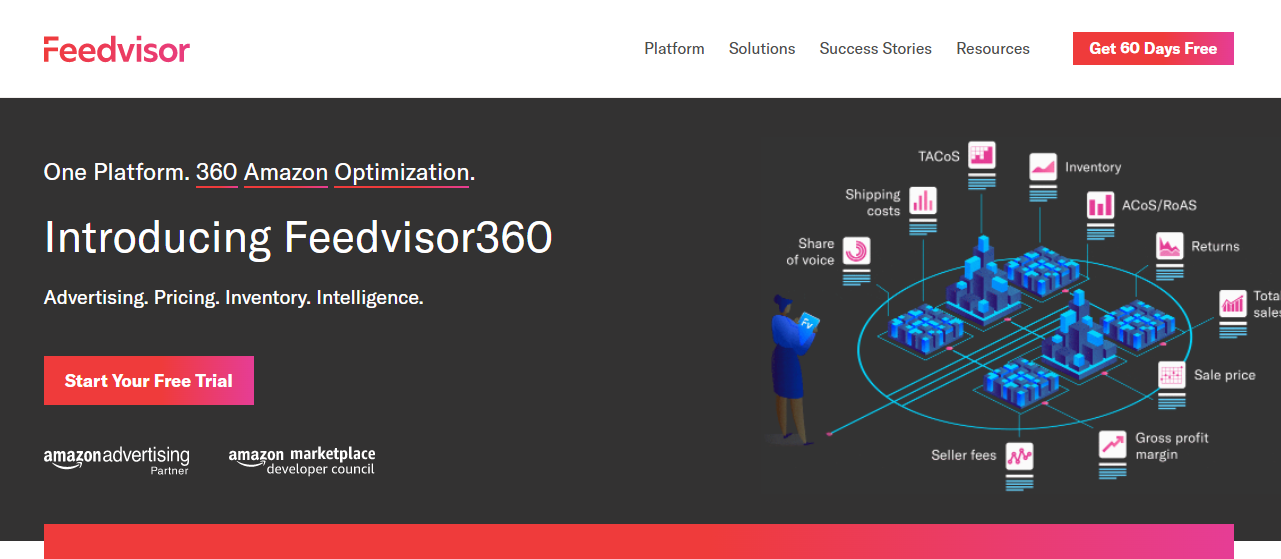Go to Success Stories
This screenshot has width=1281, height=559.
[x=875, y=48]
